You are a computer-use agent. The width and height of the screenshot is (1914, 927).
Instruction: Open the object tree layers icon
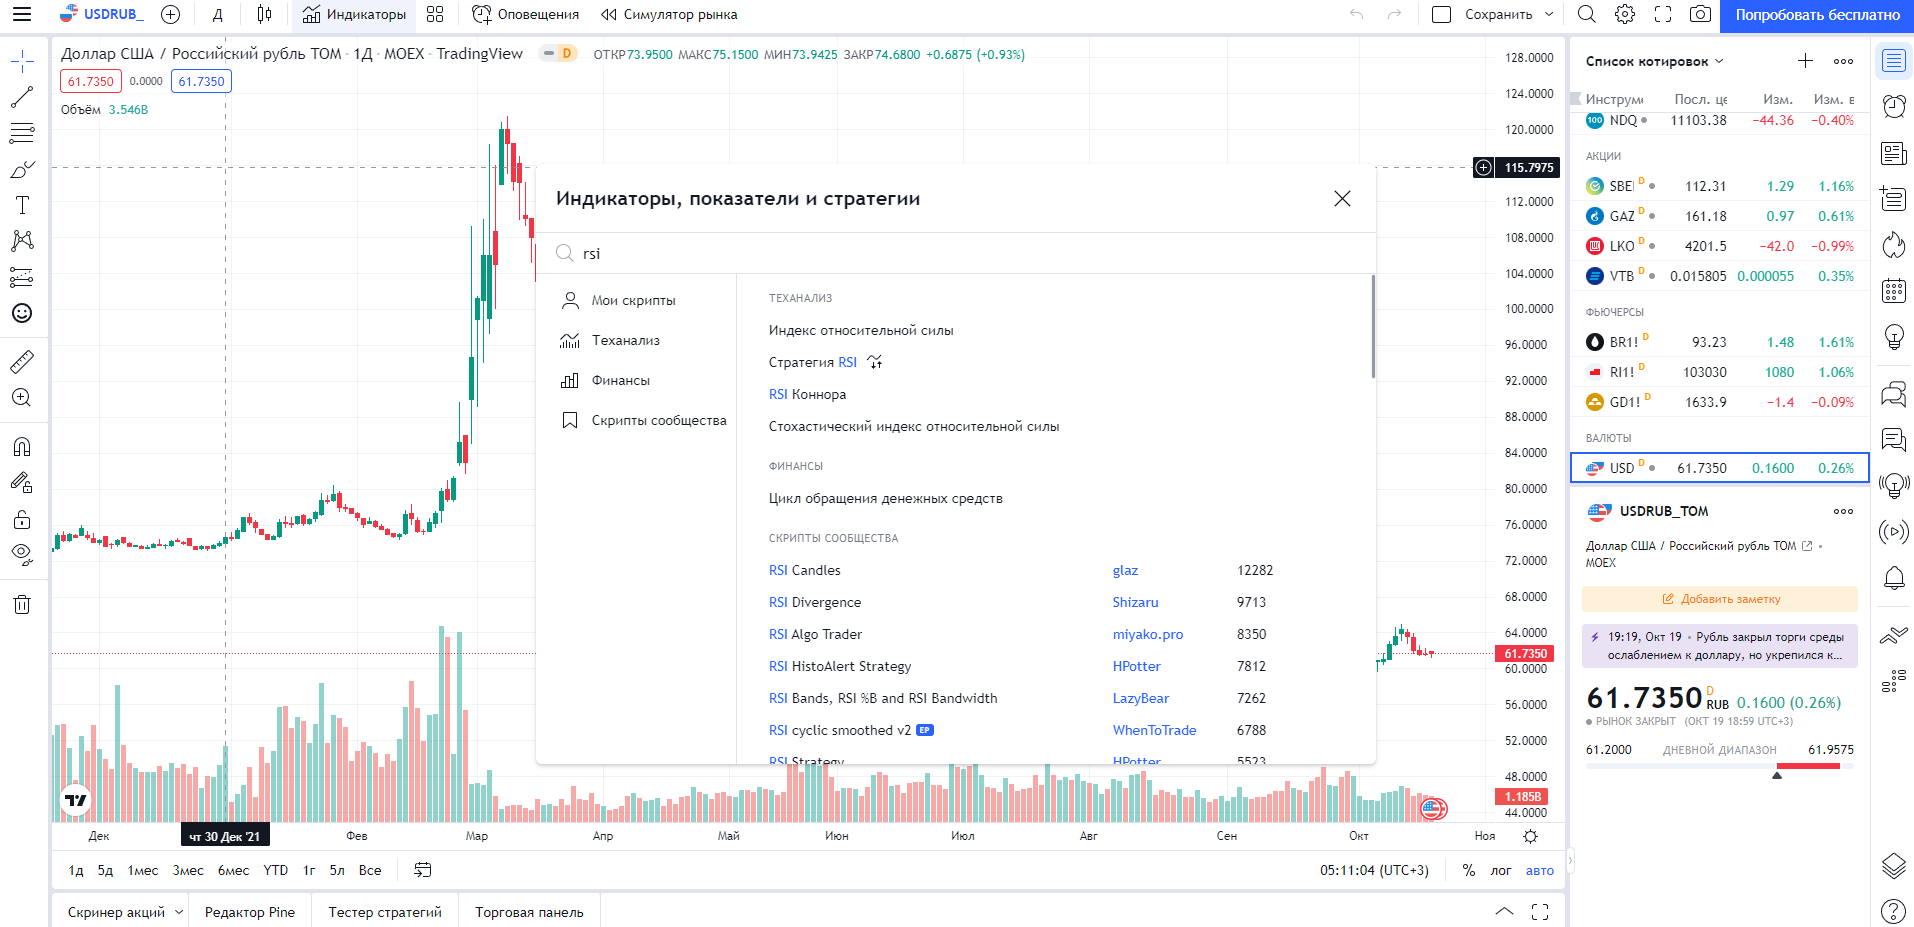[x=1894, y=866]
